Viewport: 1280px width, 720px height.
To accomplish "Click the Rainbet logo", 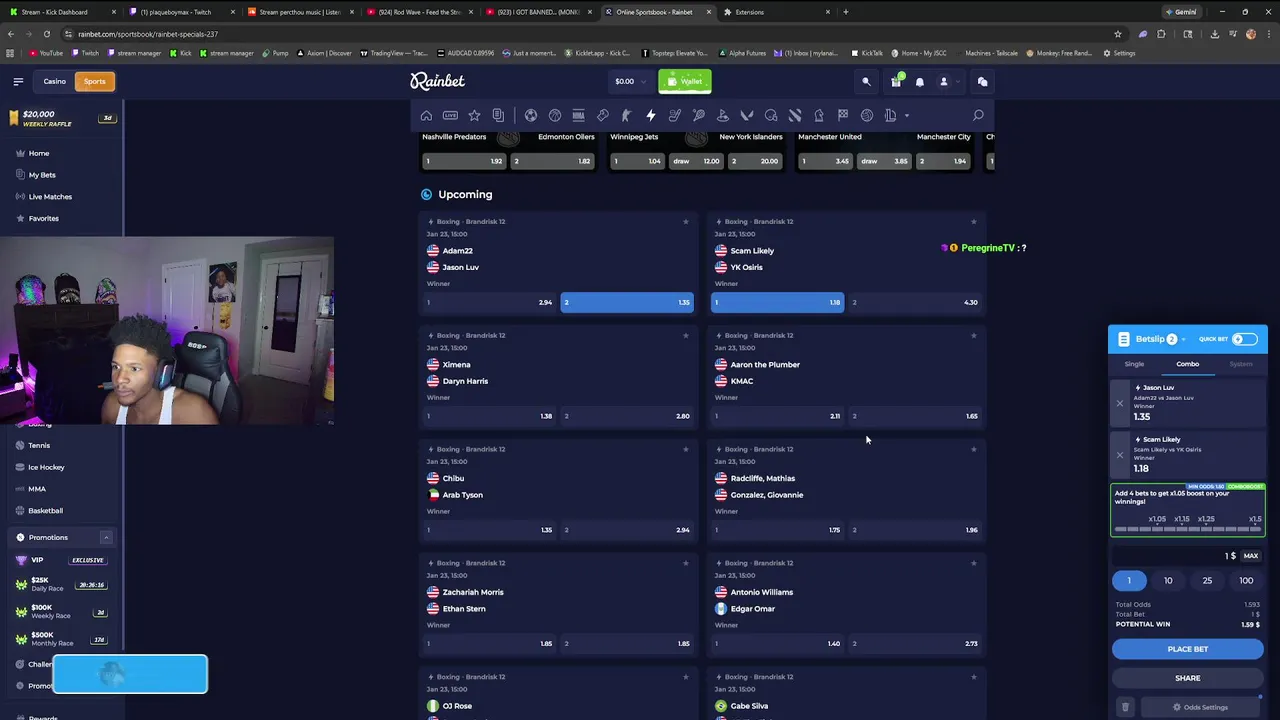I will (437, 81).
